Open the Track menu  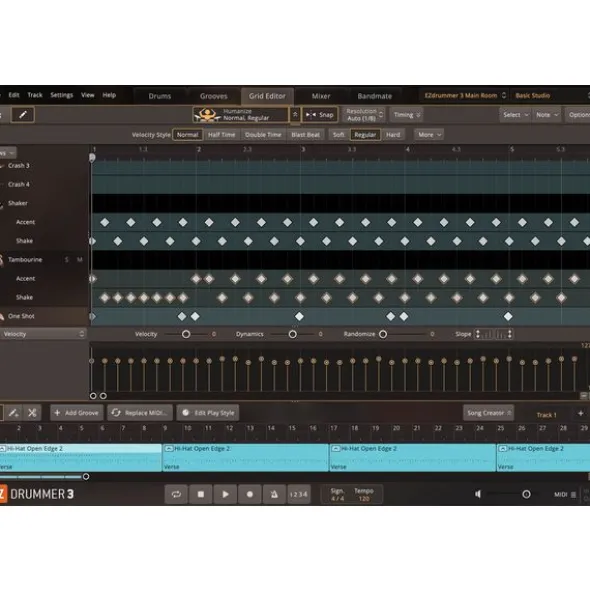pos(35,95)
